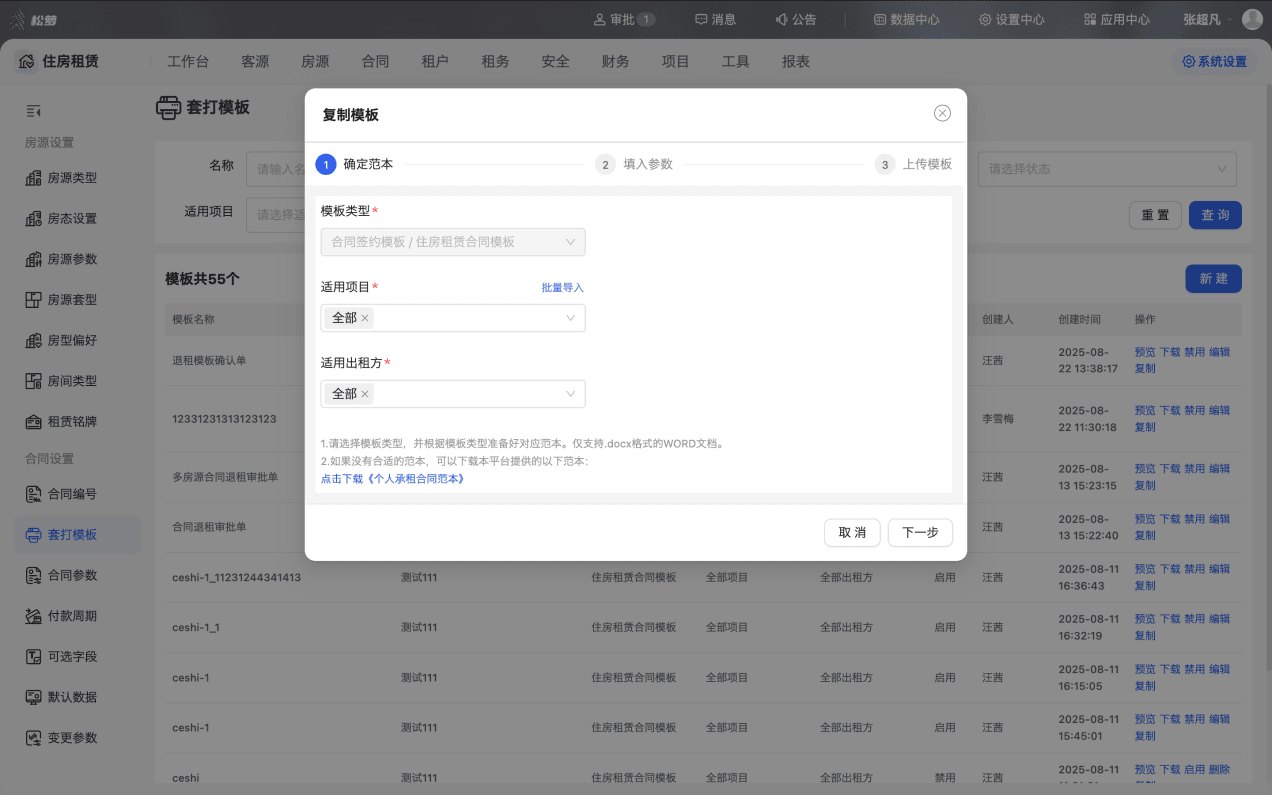Click the user avatar in top bar

tap(1252, 19)
